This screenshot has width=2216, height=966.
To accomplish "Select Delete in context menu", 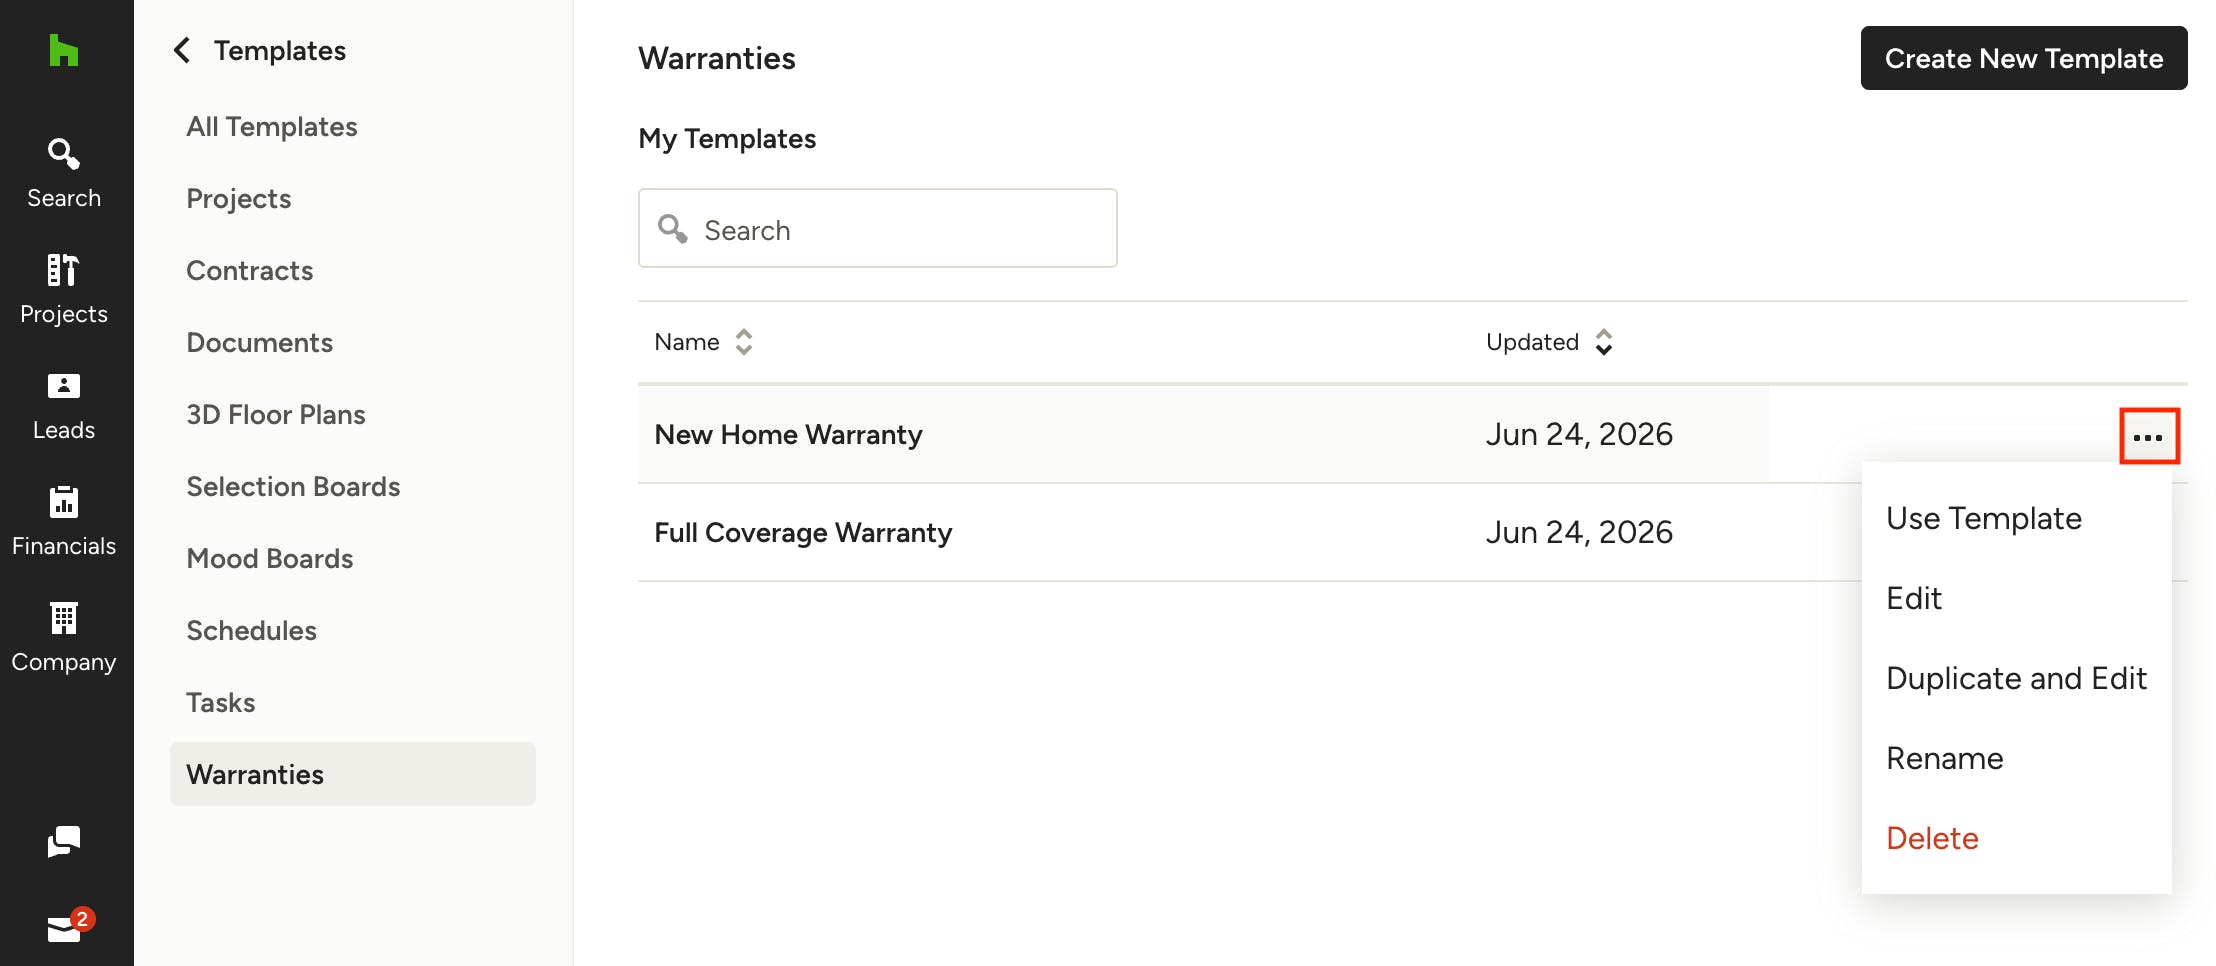I will [1932, 838].
